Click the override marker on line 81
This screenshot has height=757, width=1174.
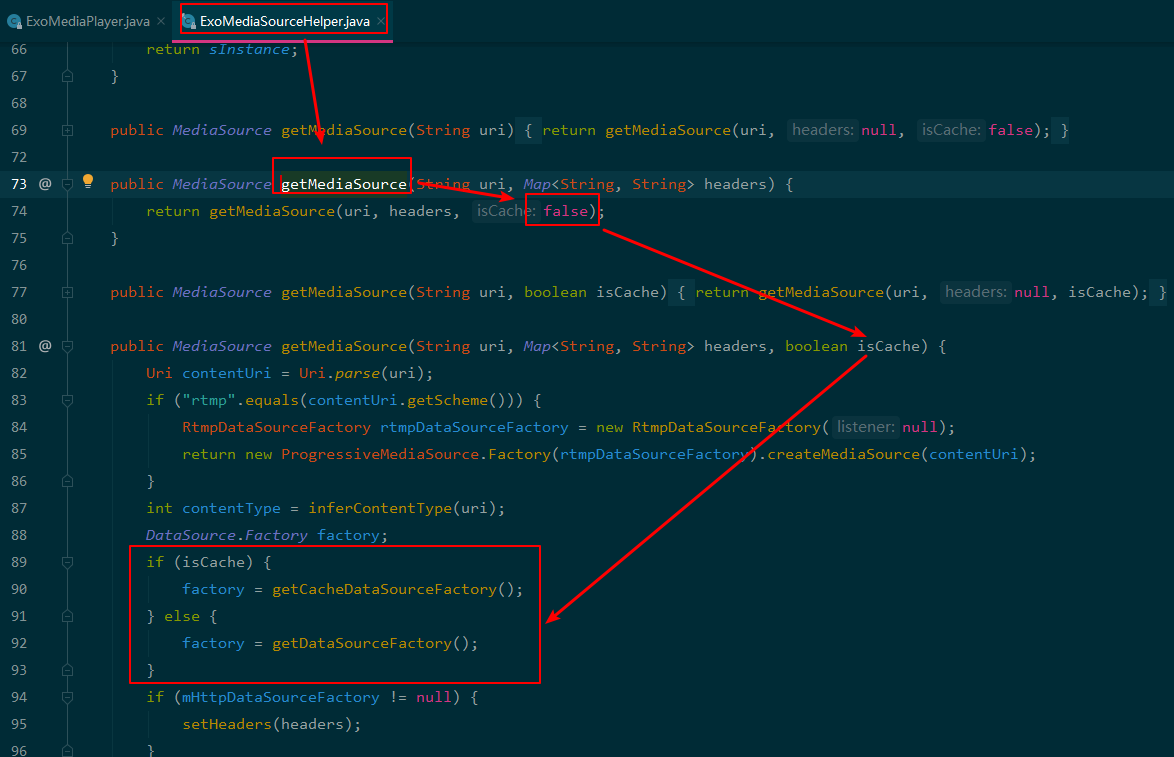click(45, 346)
